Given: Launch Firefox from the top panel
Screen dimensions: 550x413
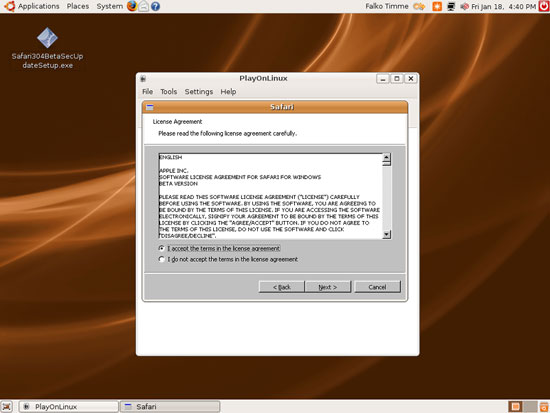Looking at the screenshot, I should click(132, 6).
